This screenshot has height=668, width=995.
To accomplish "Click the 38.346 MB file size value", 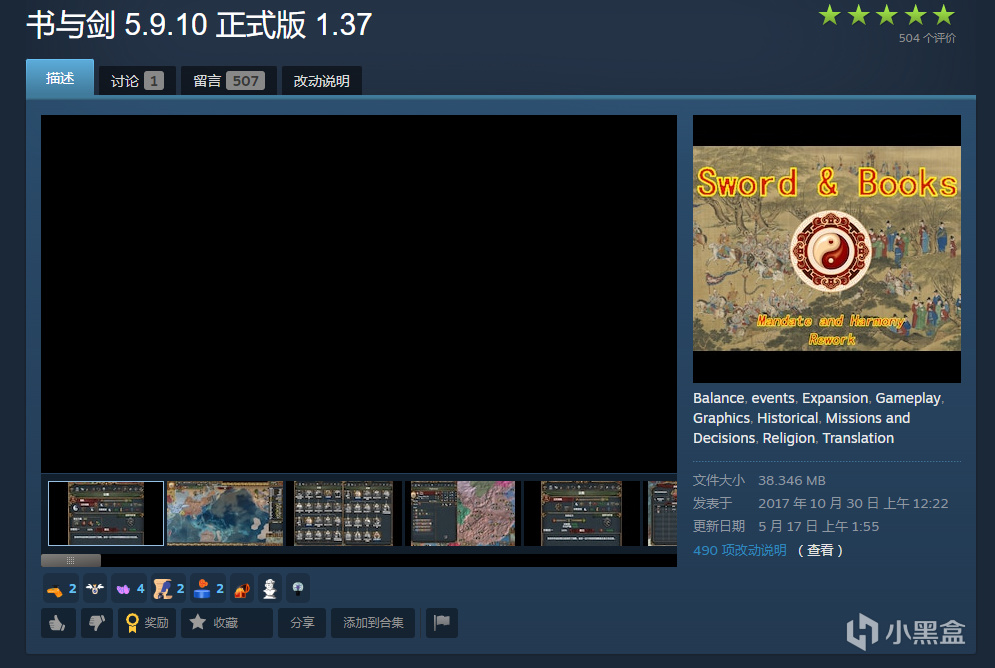I will (792, 481).
